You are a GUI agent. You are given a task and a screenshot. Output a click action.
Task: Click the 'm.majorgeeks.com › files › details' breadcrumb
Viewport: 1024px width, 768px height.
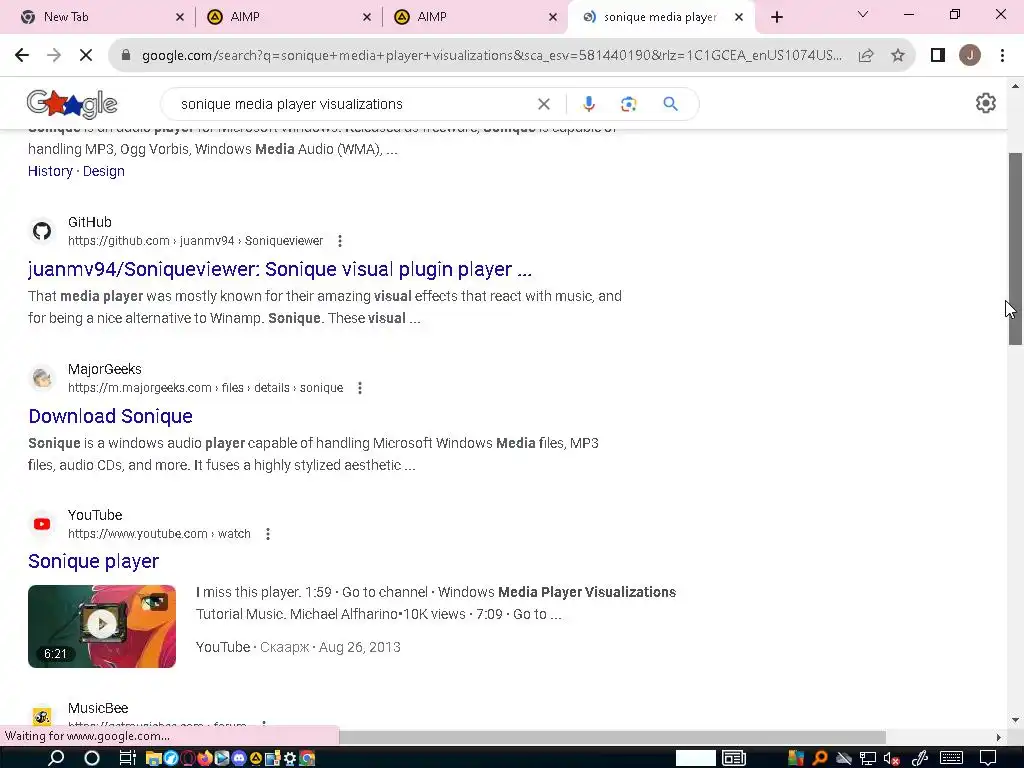[x=206, y=388]
